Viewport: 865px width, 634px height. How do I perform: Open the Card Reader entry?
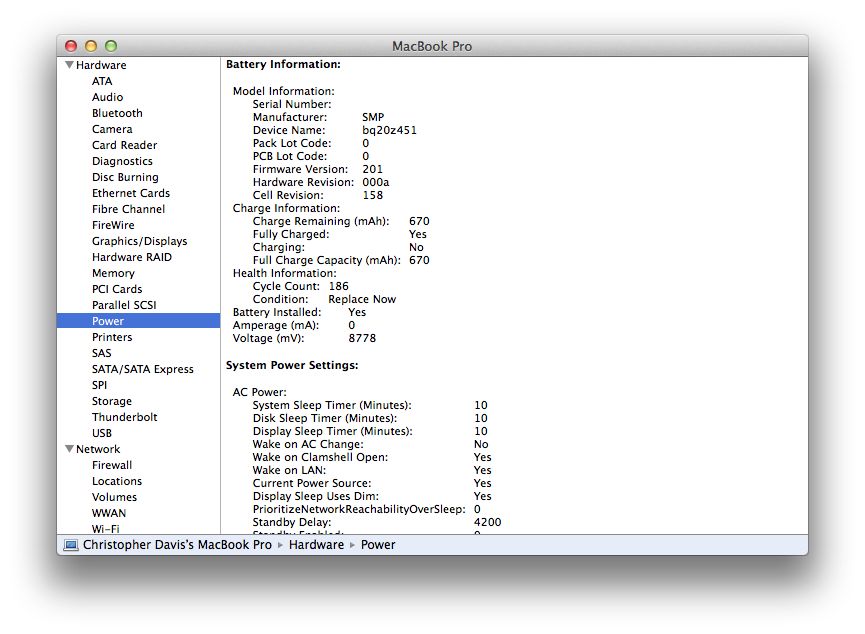(125, 145)
